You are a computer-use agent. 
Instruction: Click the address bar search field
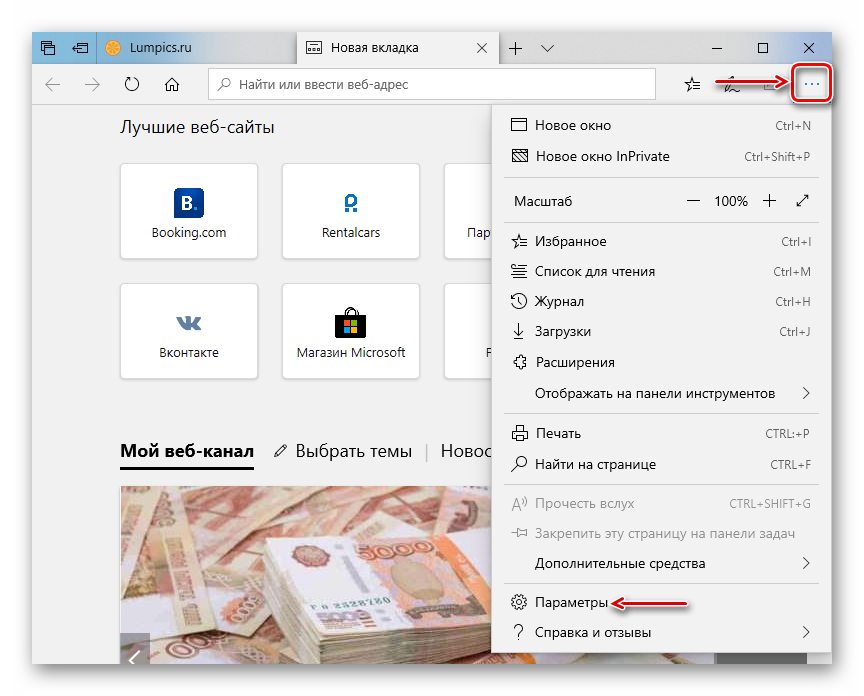pyautogui.click(x=430, y=85)
